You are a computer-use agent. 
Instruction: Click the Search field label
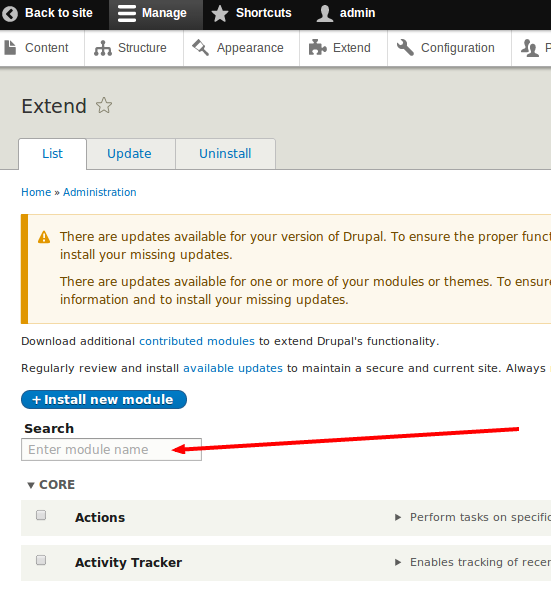coord(49,429)
